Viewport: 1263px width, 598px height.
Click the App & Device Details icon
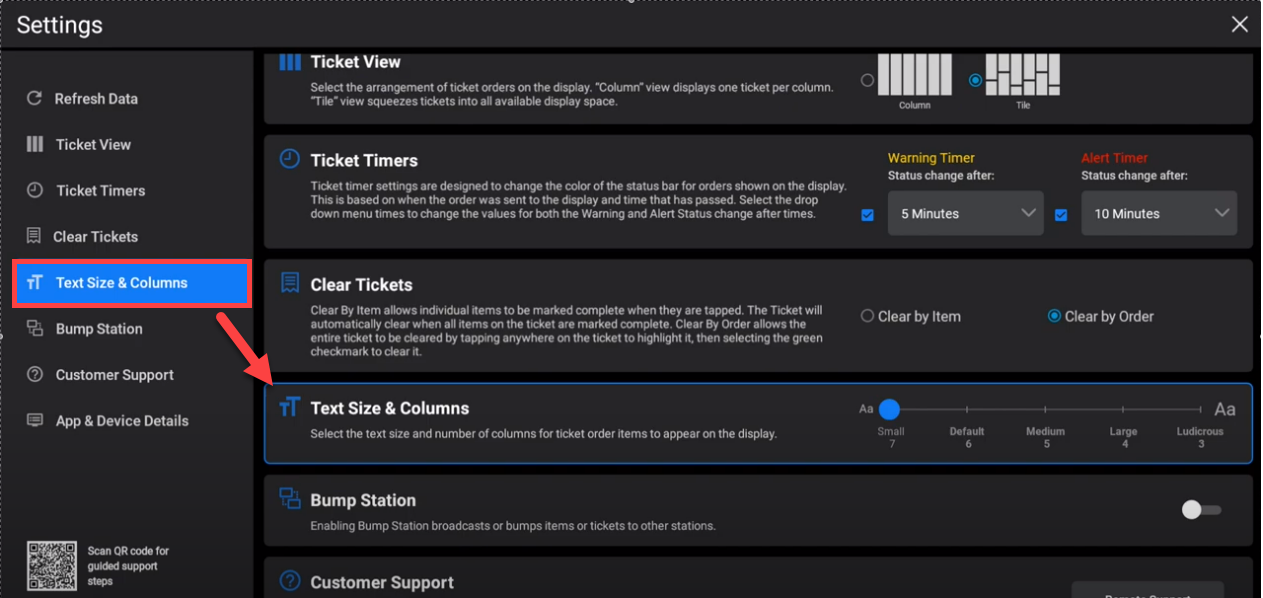point(34,421)
